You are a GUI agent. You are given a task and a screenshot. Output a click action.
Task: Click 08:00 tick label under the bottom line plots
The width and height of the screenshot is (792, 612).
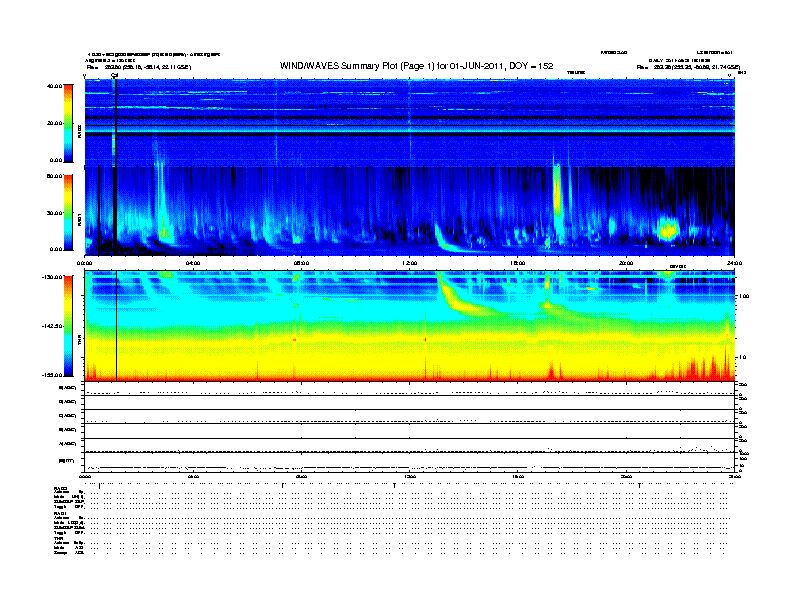pos(301,477)
